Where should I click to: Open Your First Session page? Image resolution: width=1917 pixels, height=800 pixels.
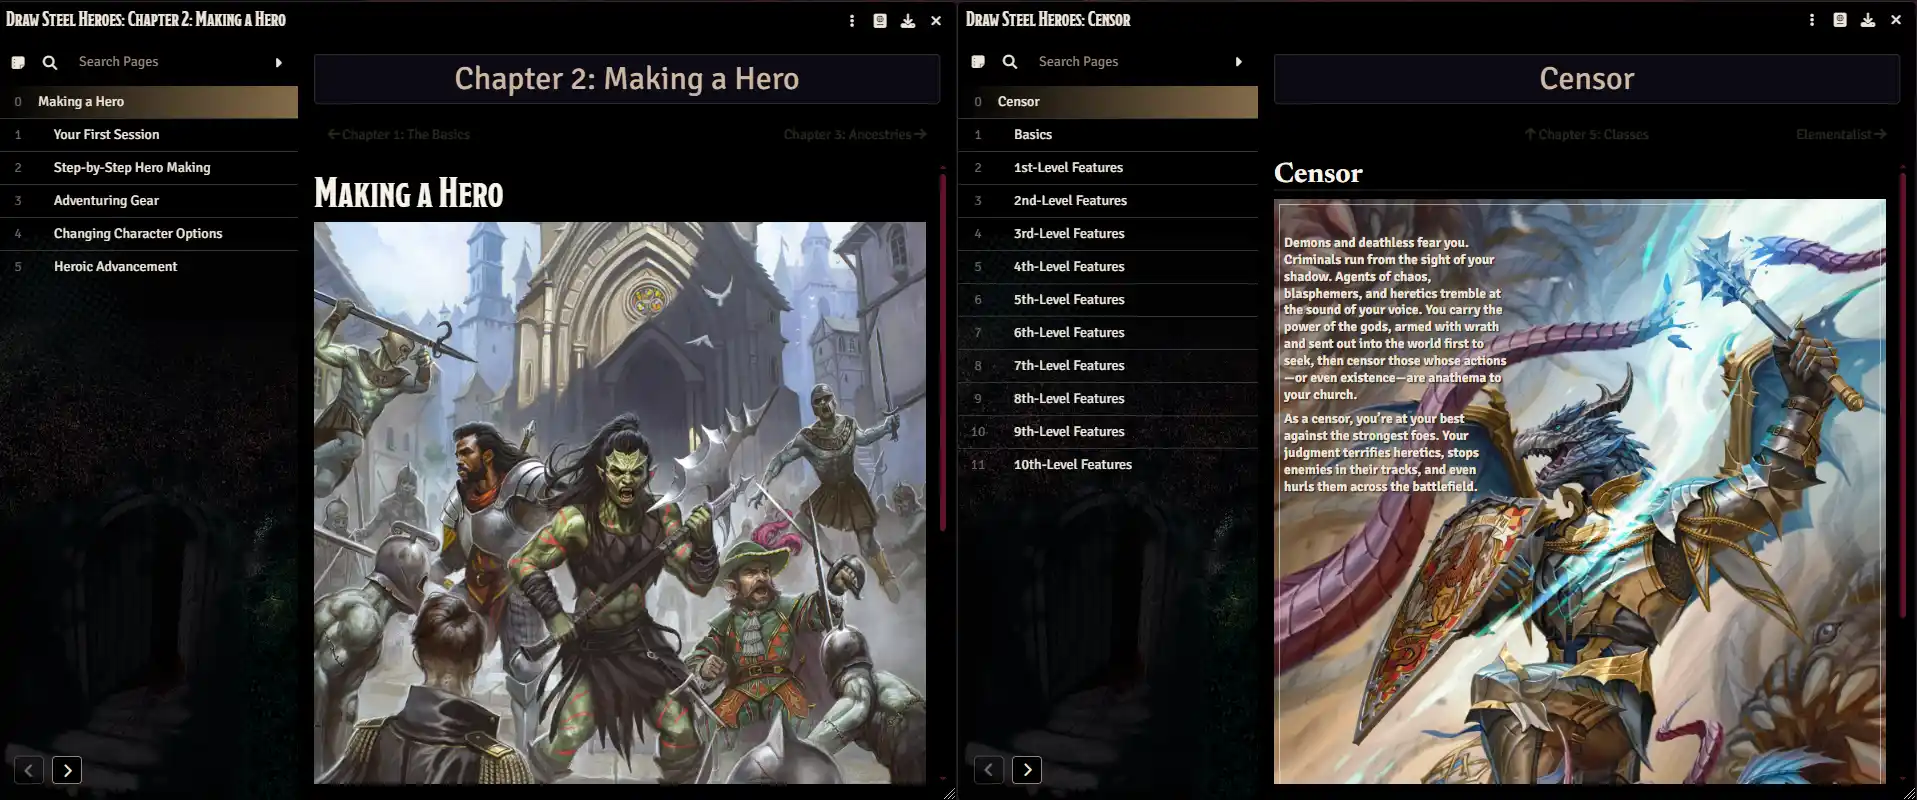click(149, 135)
